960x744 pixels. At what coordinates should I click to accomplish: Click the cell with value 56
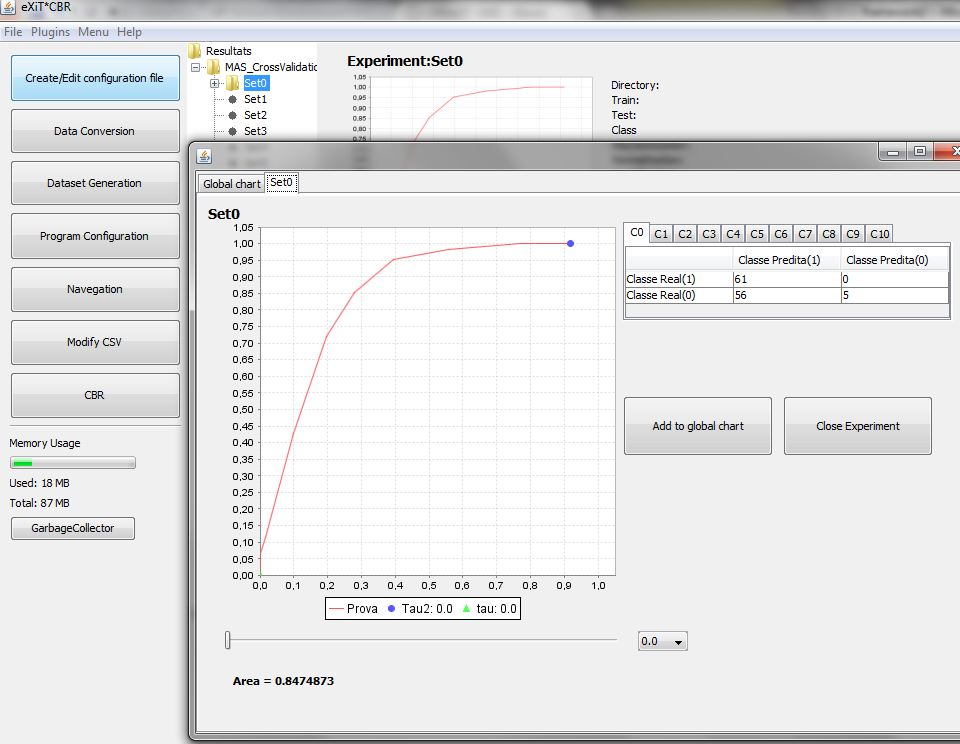tap(787, 295)
